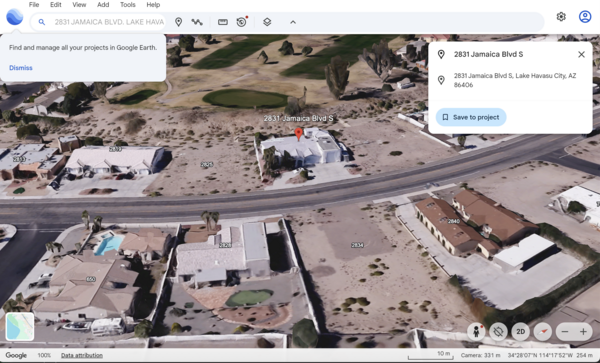This screenshot has width=600, height=363.
Task: Open Settings gear icon
Action: 561,16
